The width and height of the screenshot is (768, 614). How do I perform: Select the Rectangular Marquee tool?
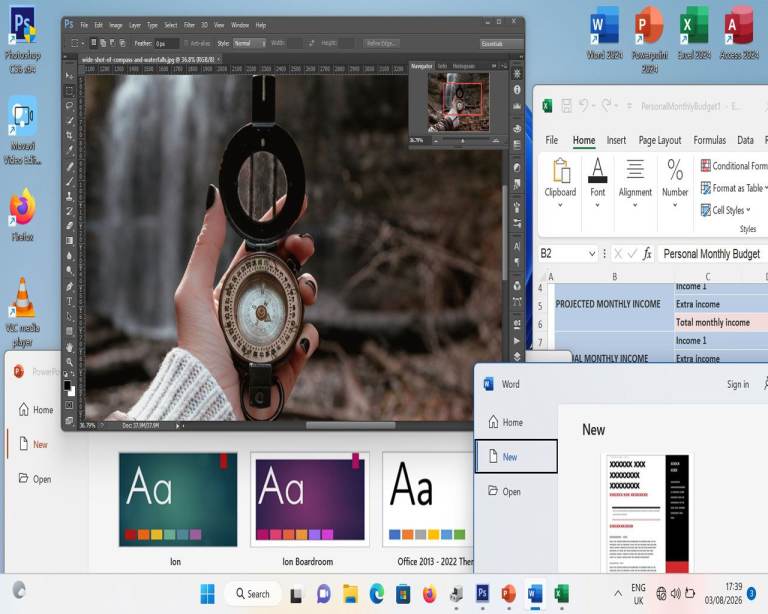click(70, 91)
